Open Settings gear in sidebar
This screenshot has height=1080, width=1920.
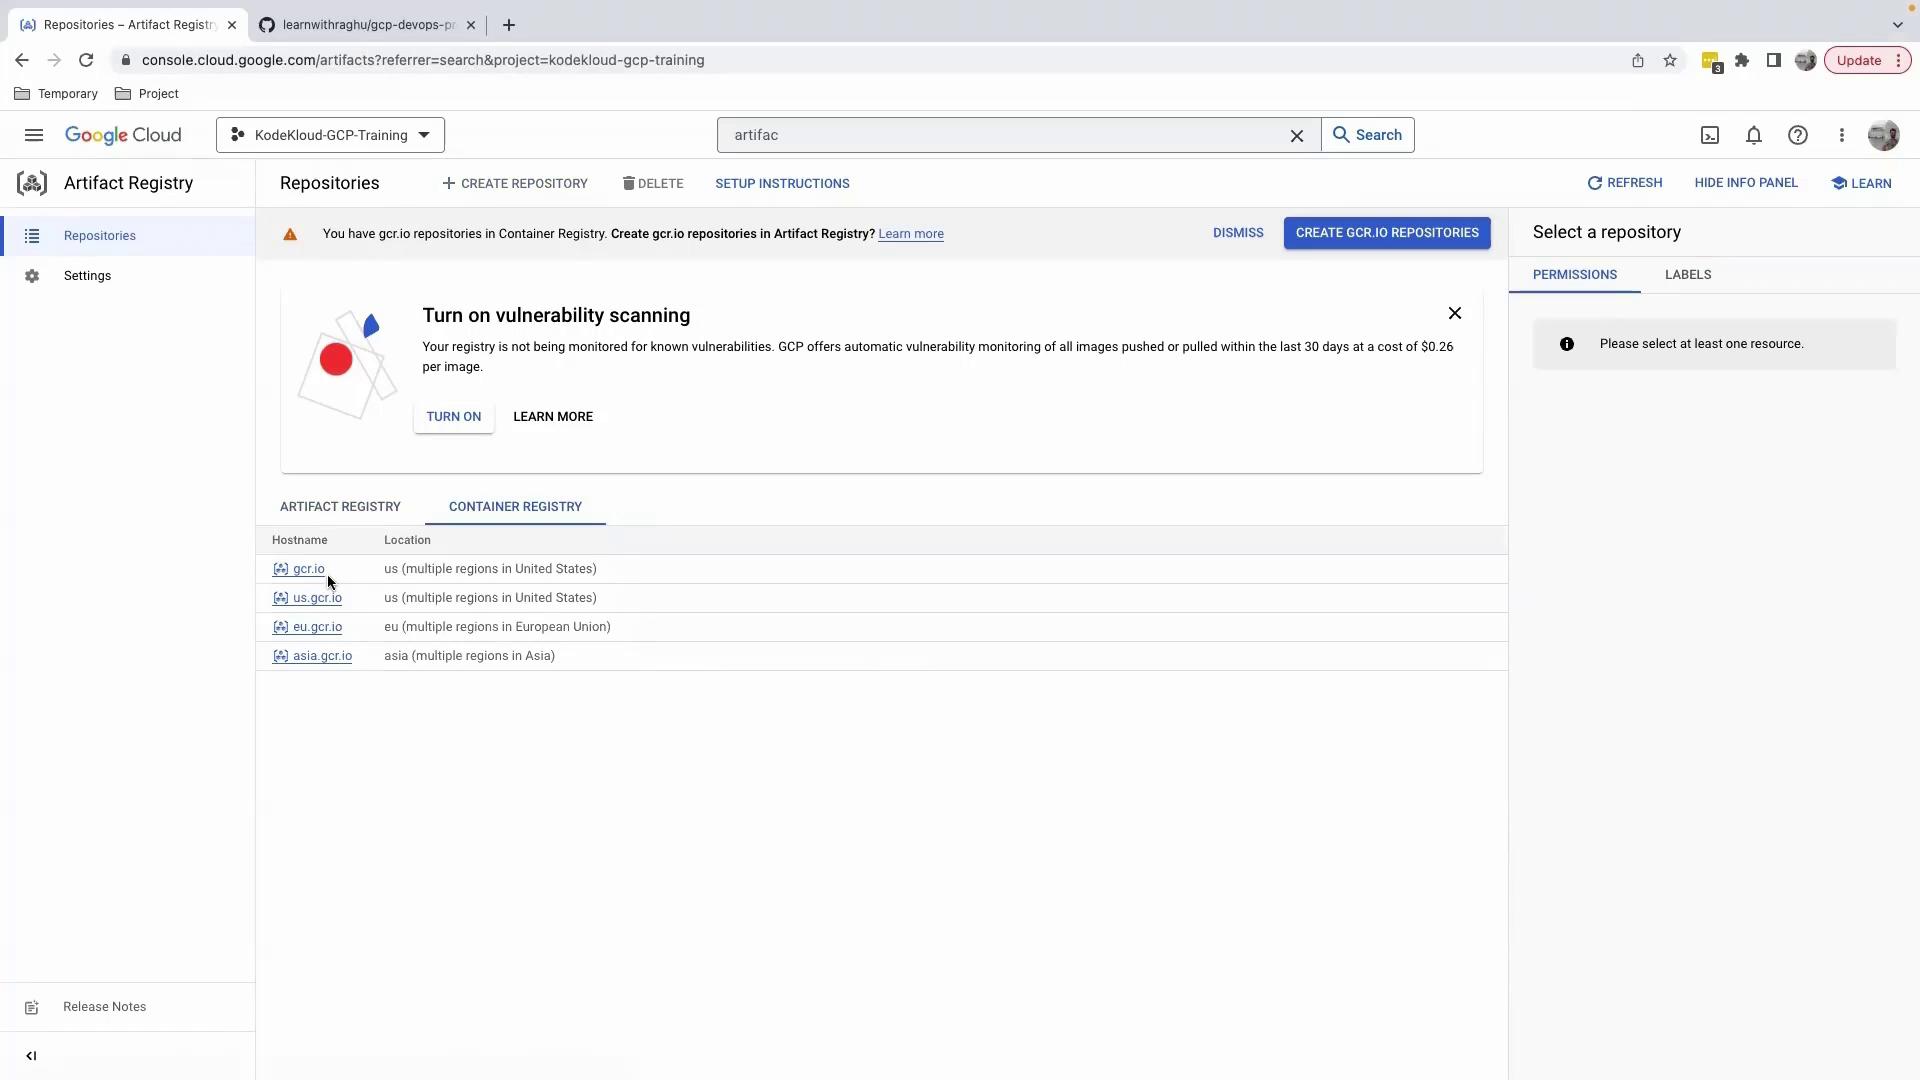tap(87, 276)
